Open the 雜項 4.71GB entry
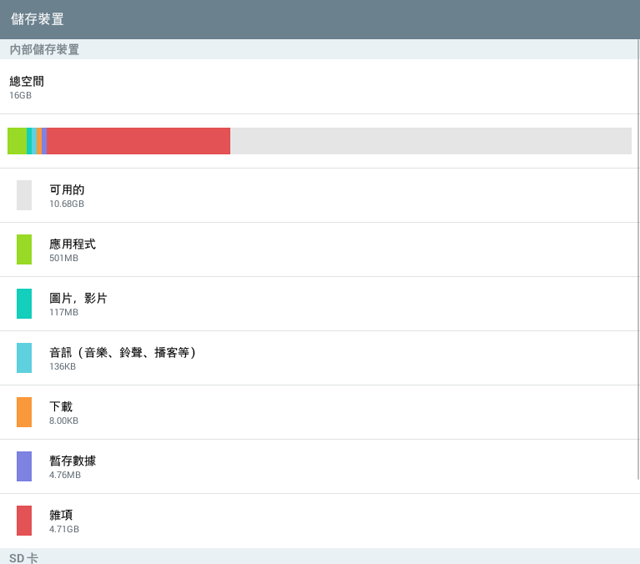 [319, 521]
